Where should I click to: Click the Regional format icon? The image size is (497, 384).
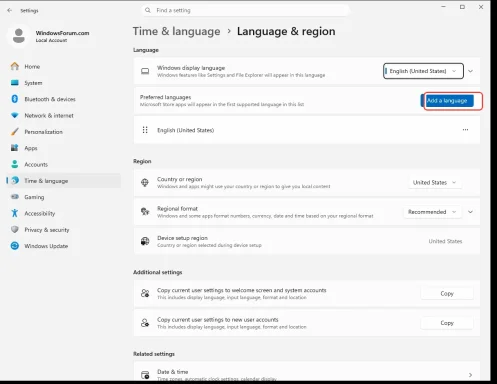[x=145, y=211]
